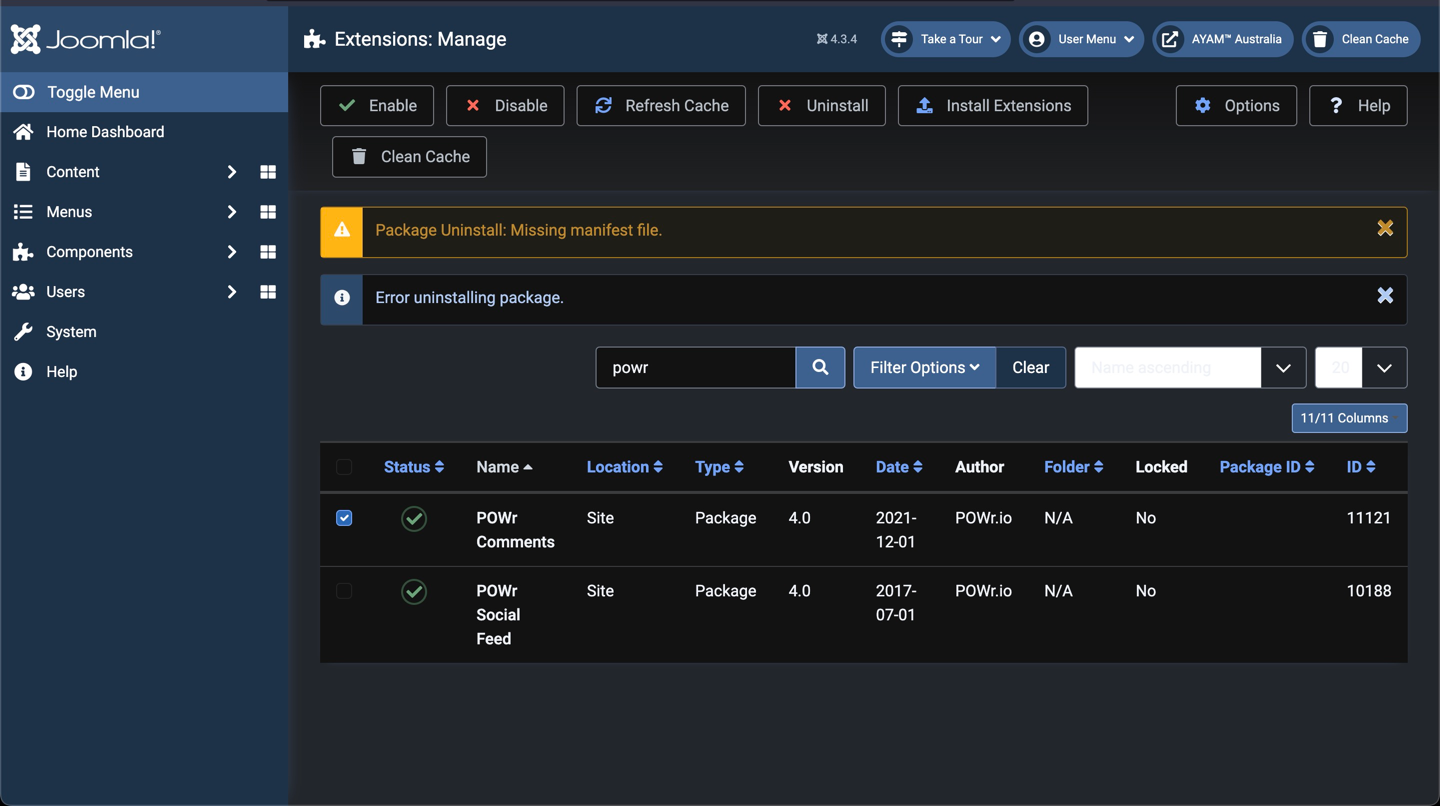Click POWr Social Feed status check icon
The height and width of the screenshot is (806, 1440).
pyautogui.click(x=414, y=591)
